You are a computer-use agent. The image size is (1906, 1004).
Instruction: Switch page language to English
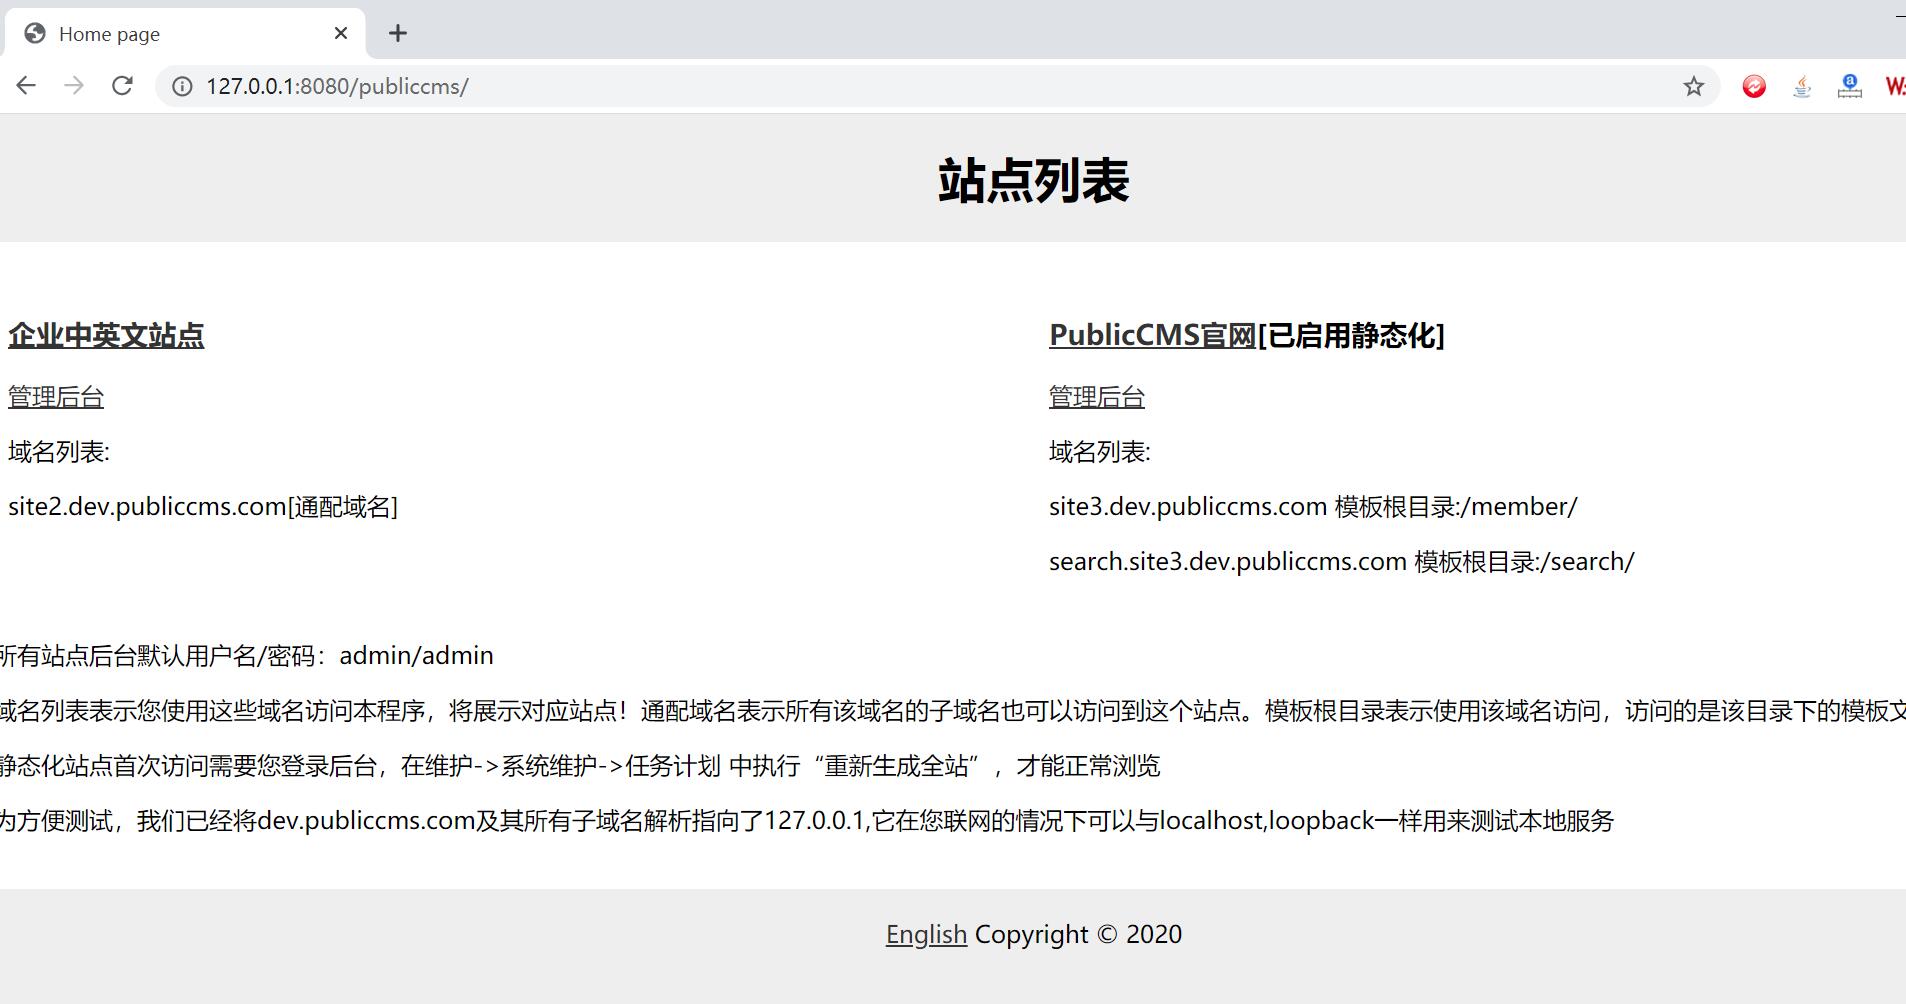pos(926,934)
